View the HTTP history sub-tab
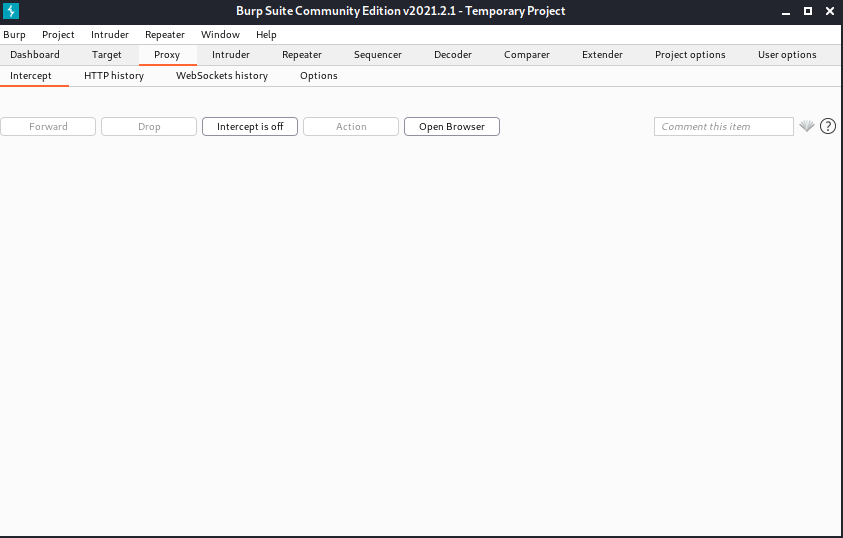 click(114, 76)
